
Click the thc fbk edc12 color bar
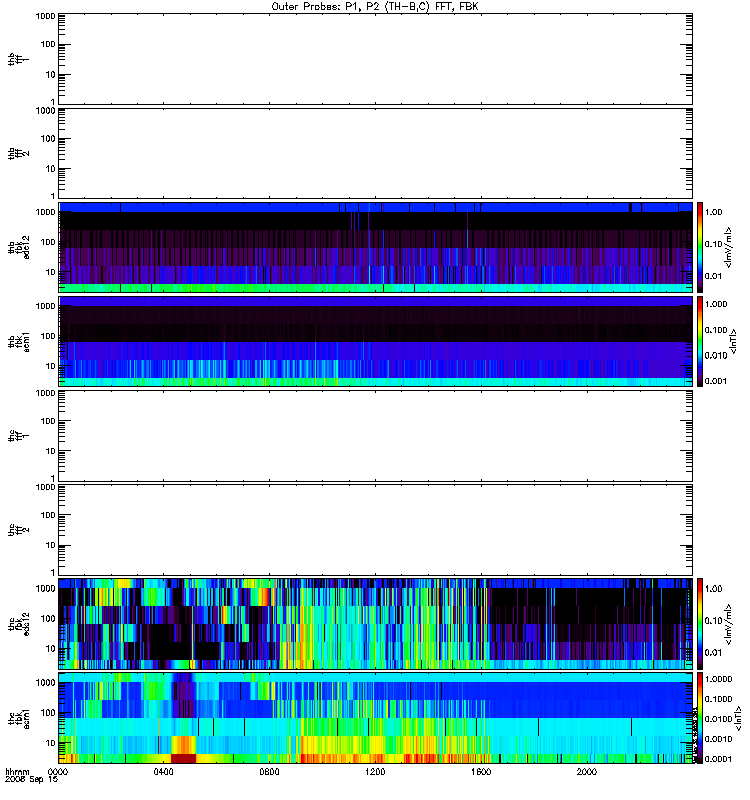[700, 623]
